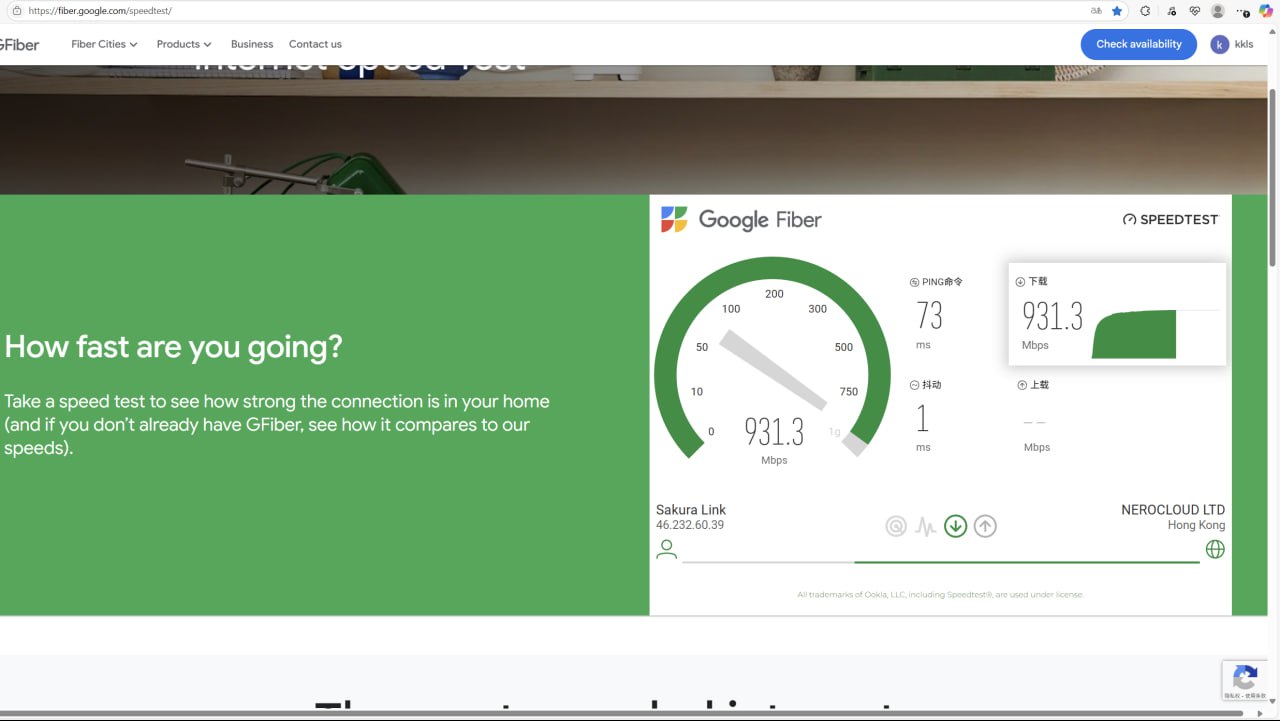Click the 抖动 jitter label icon
The width and height of the screenshot is (1280, 721).
click(914, 385)
